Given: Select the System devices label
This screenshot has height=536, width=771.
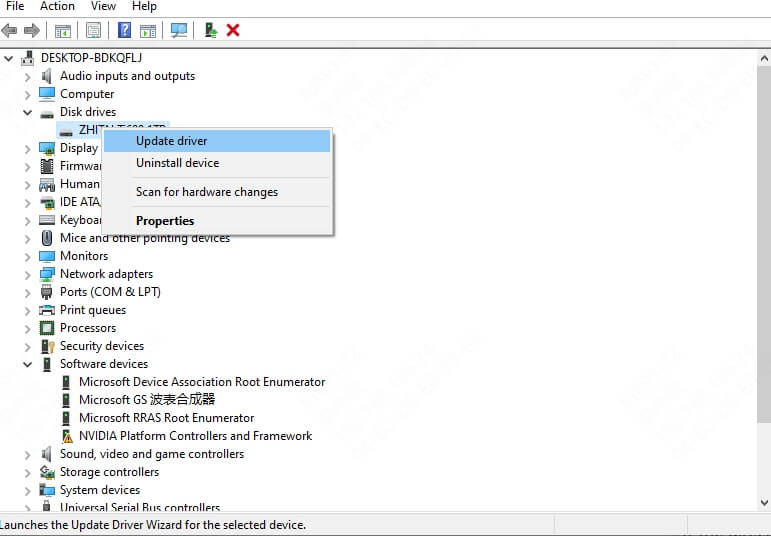Looking at the screenshot, I should coord(100,490).
